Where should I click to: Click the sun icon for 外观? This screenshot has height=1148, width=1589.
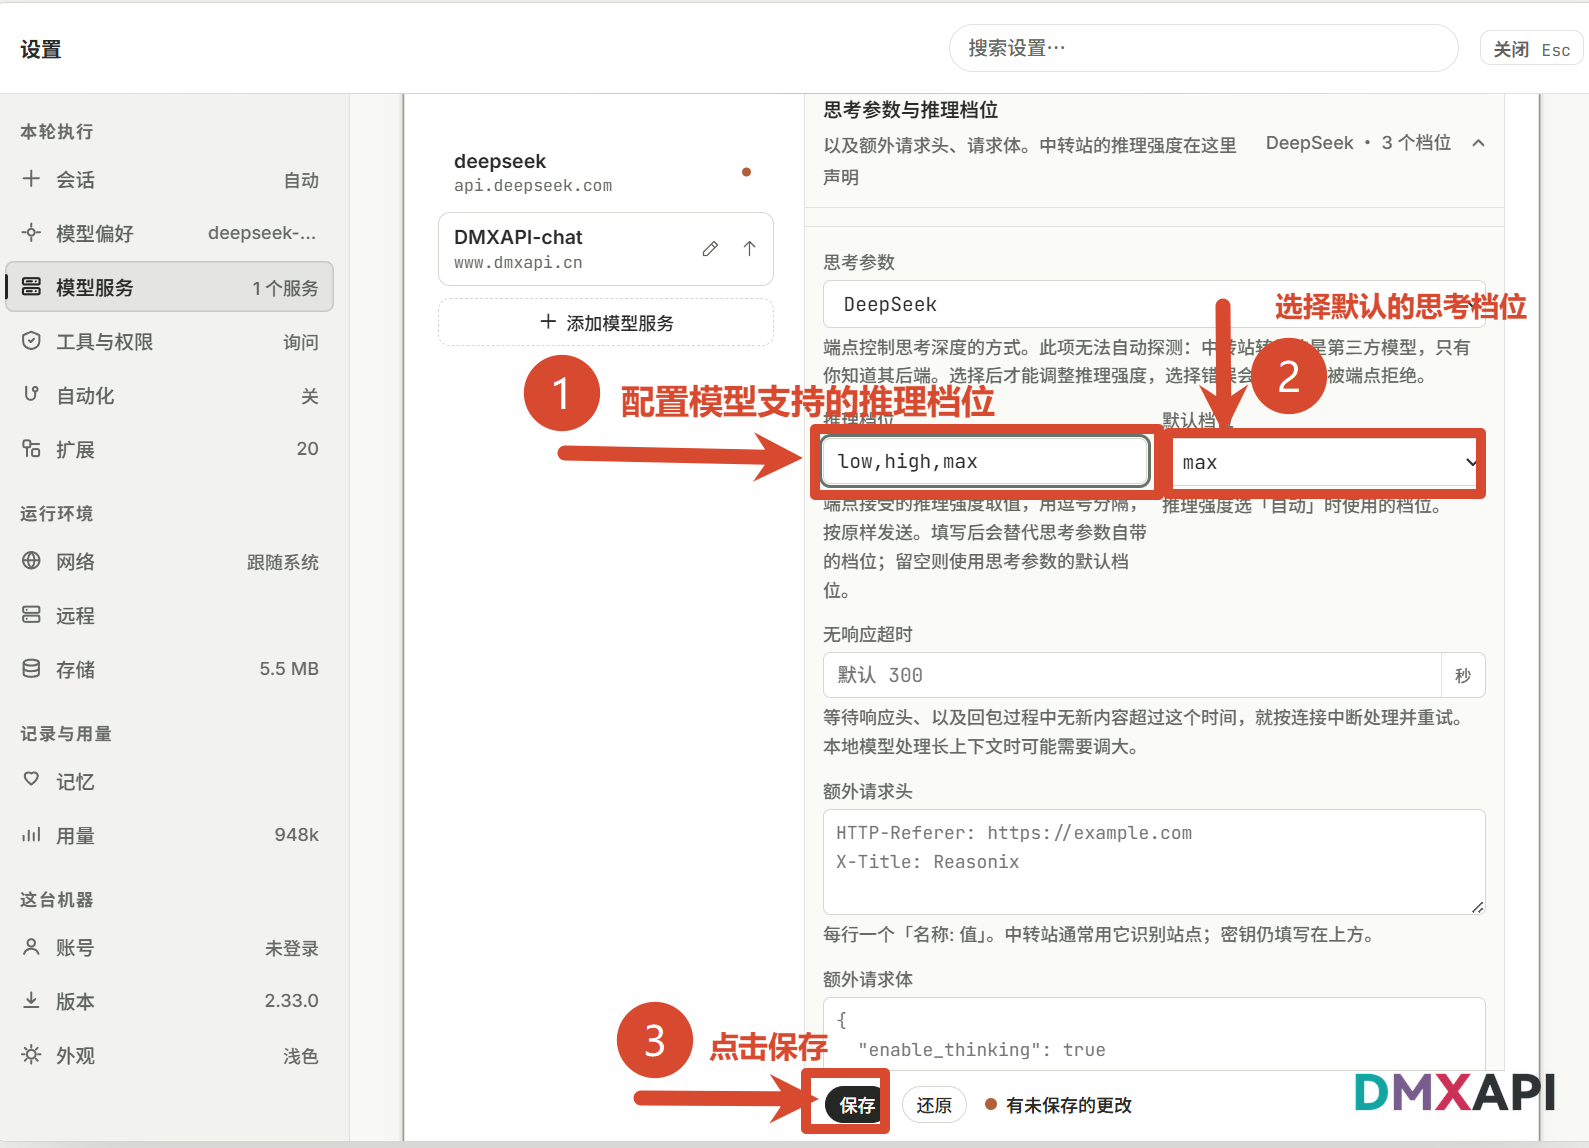(x=31, y=1055)
